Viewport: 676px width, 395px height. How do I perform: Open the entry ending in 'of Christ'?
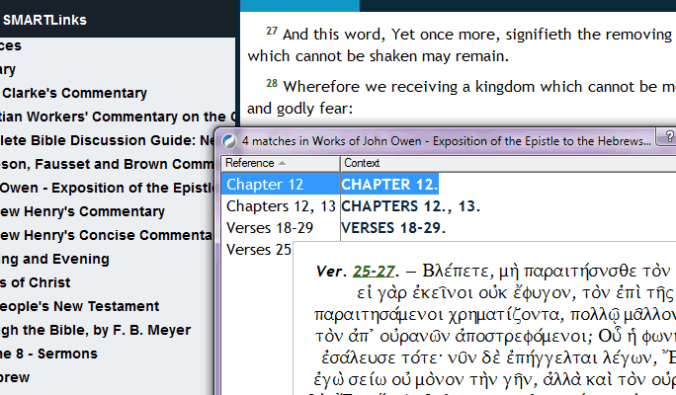[35, 283]
